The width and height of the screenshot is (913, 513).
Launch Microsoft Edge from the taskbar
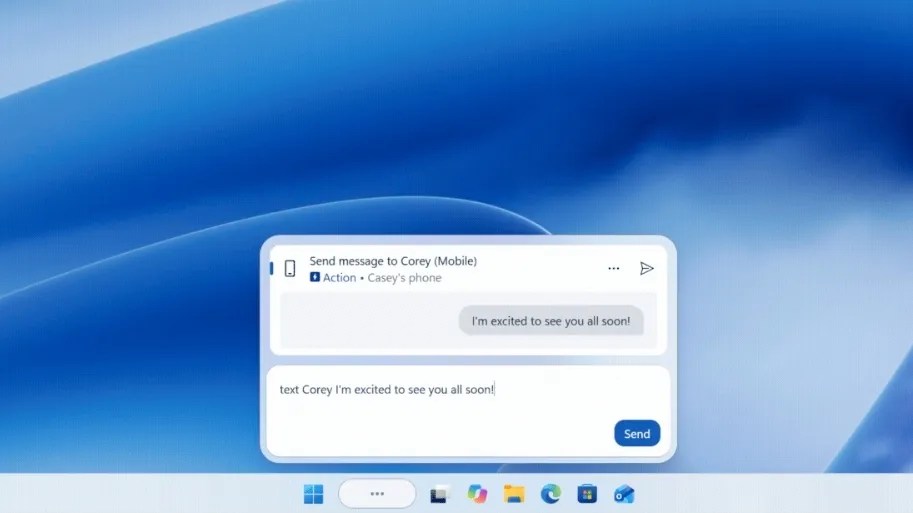[550, 494]
